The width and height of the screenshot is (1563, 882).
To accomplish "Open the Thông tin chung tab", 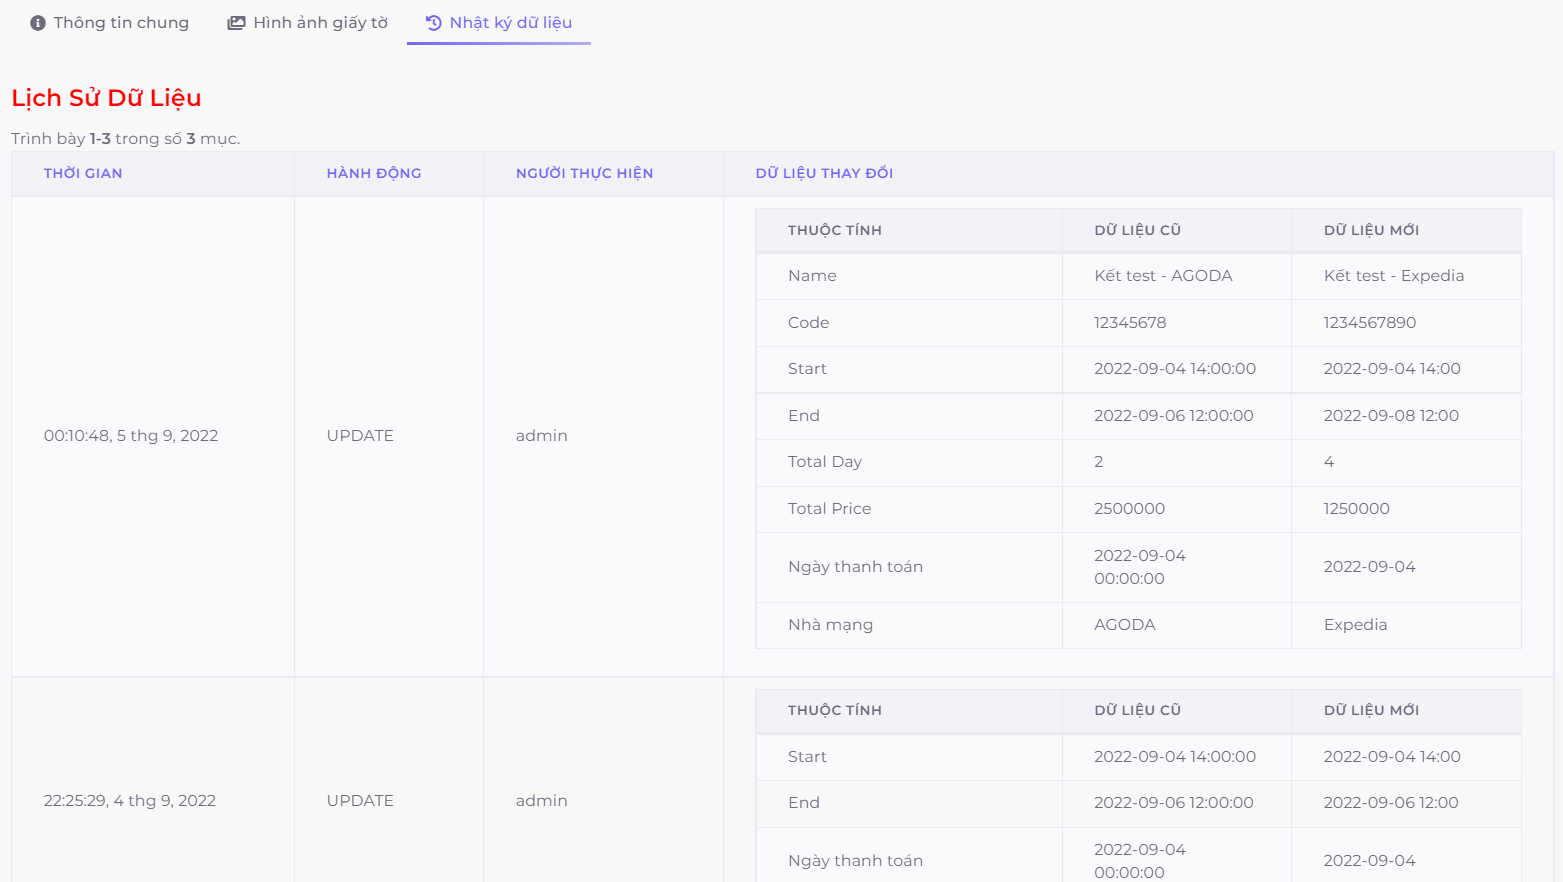I will point(120,23).
